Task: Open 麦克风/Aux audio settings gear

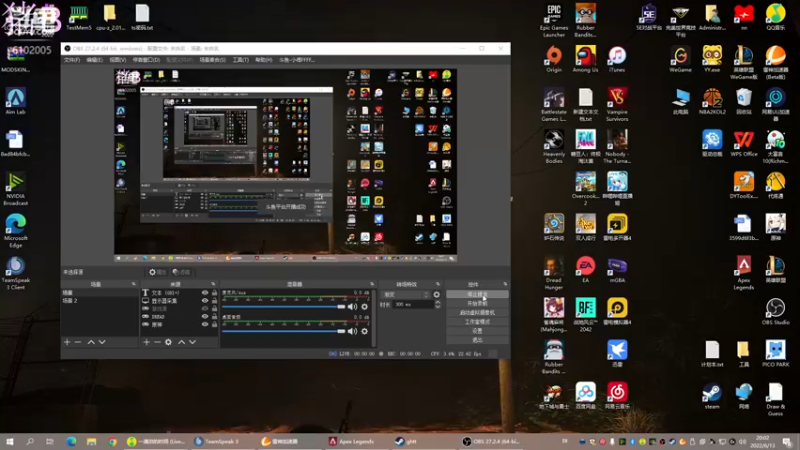Action: coord(364,307)
